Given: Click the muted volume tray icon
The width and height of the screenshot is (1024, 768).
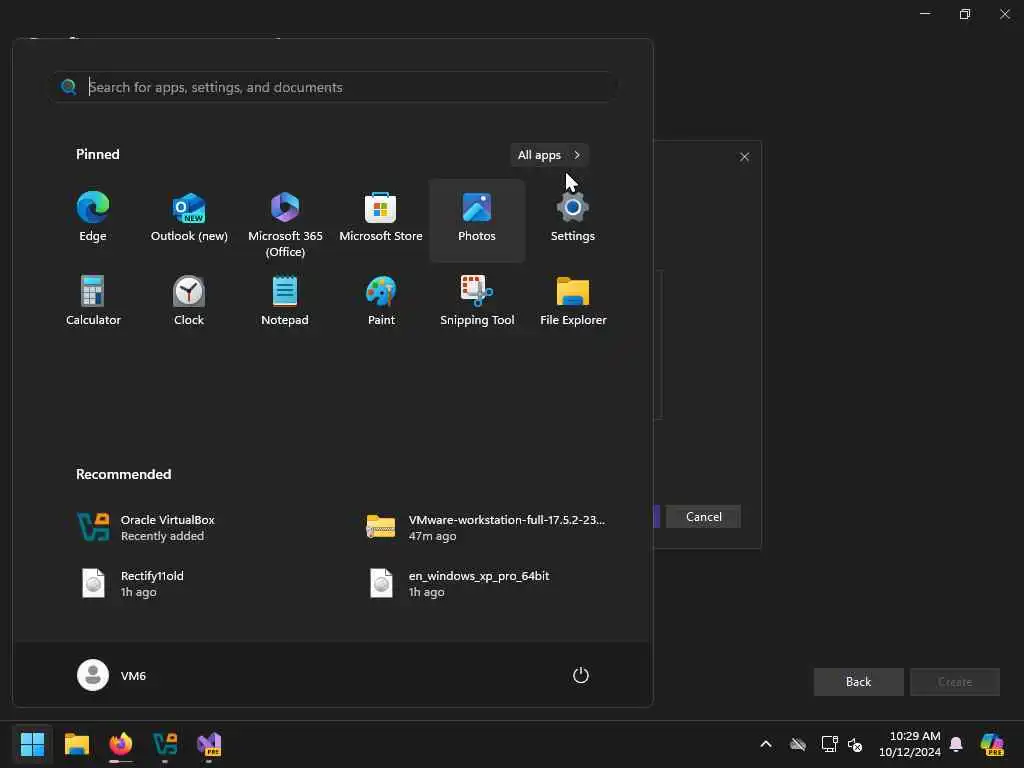Looking at the screenshot, I should (x=855, y=744).
